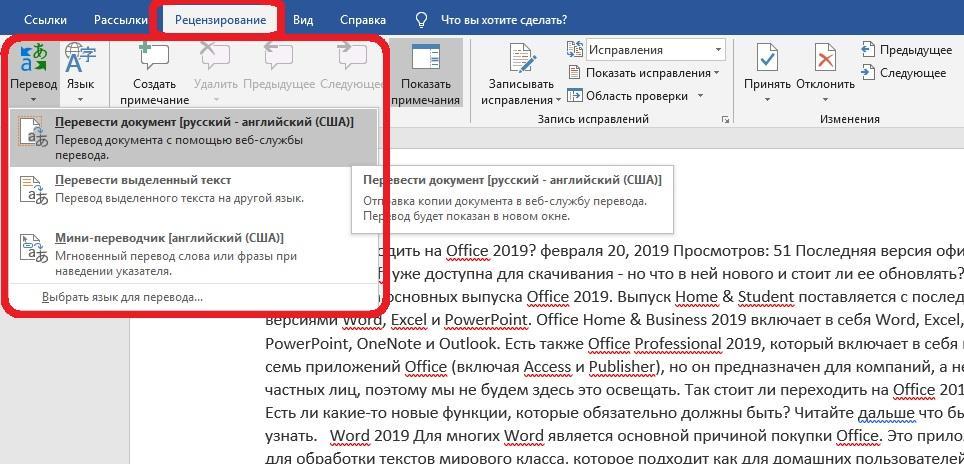Select Перевести документ [русский - английский (США)]

tap(194, 138)
